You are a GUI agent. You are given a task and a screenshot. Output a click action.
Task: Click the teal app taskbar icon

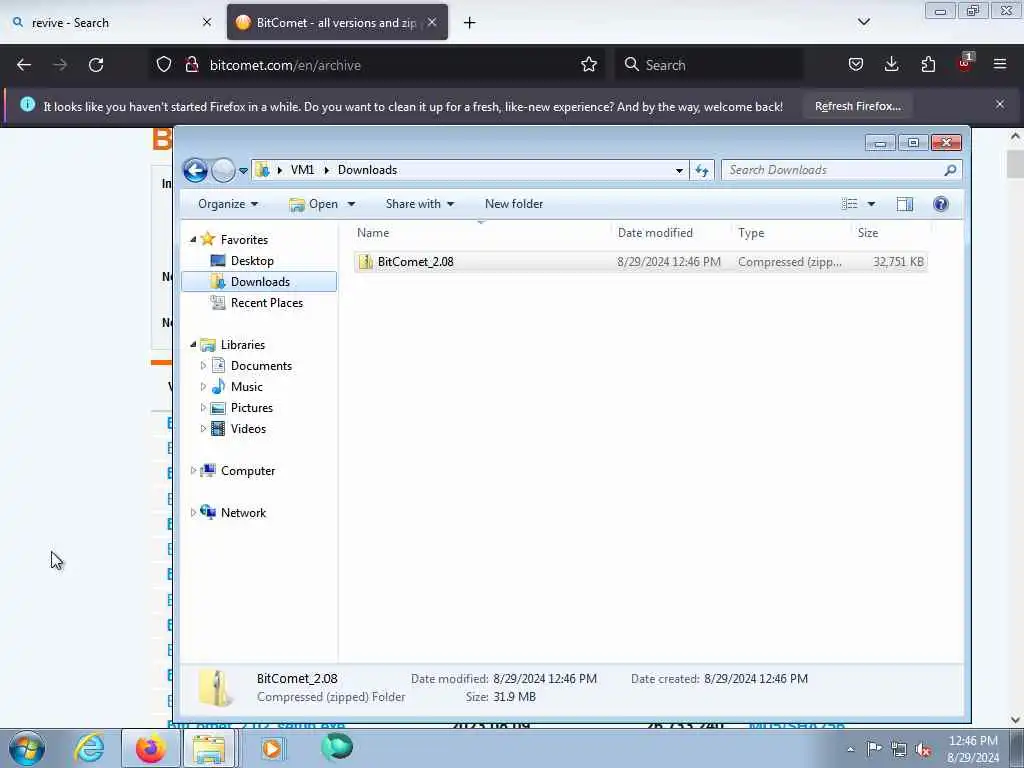pyautogui.click(x=337, y=747)
